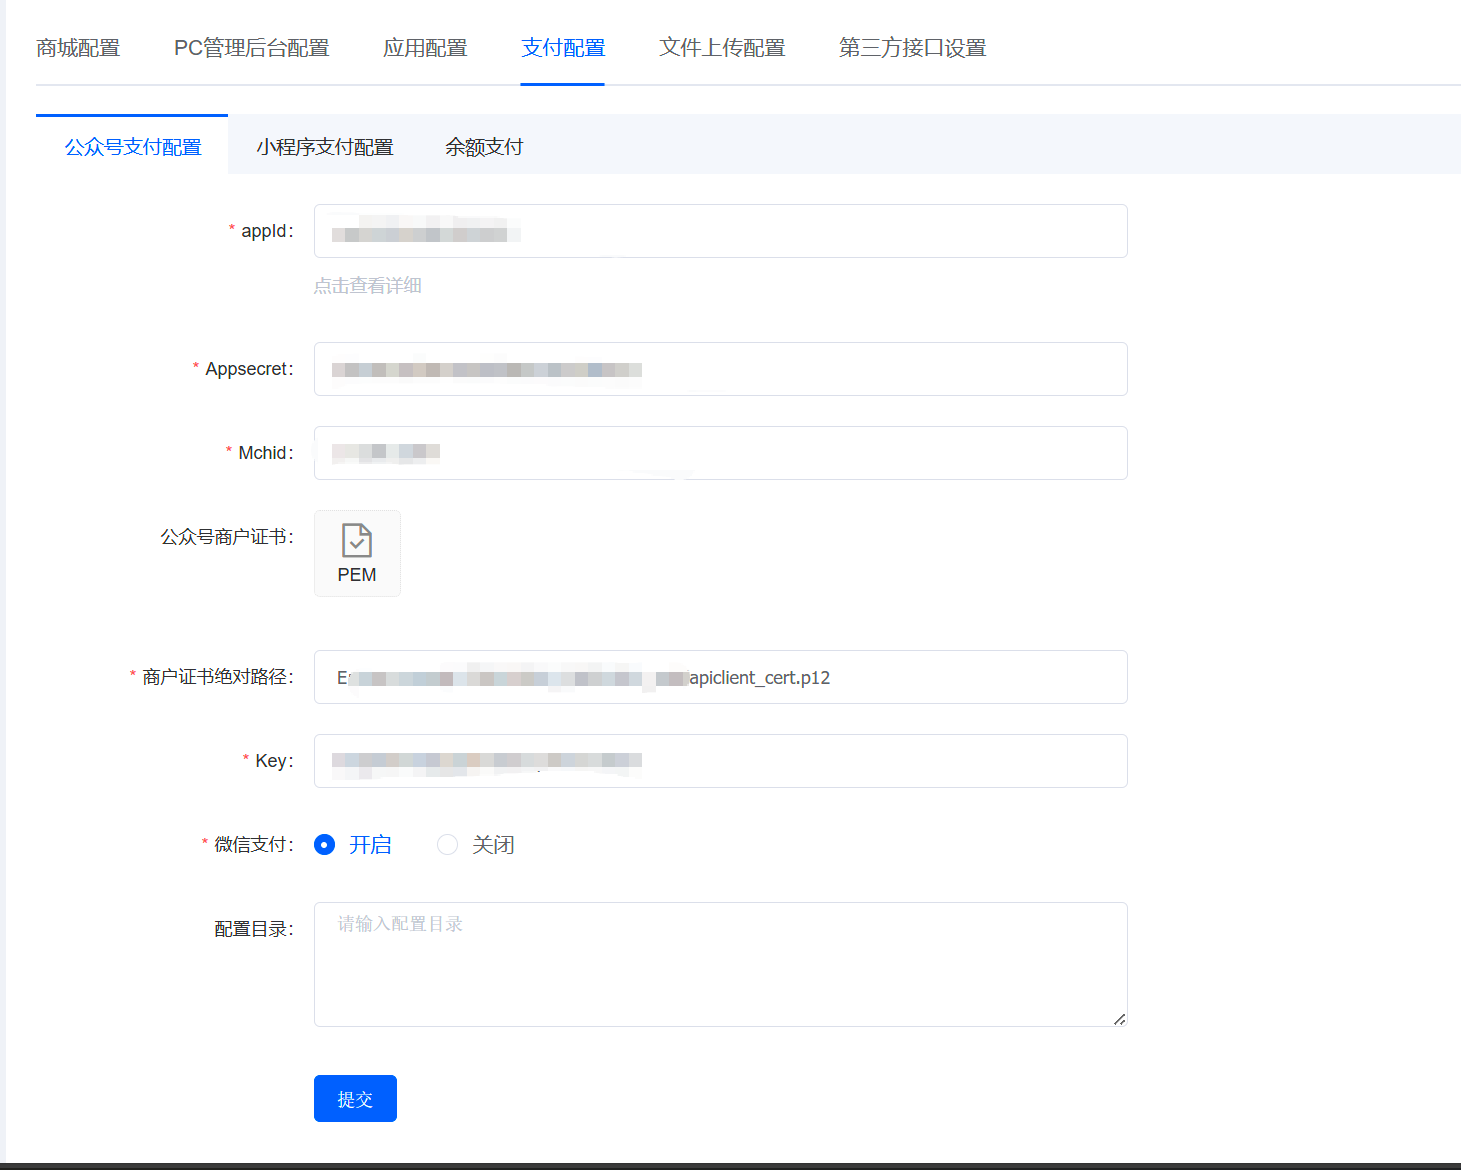The height and width of the screenshot is (1170, 1461).
Task: Select the 关闭 radio button for 微信支付
Action: (448, 845)
